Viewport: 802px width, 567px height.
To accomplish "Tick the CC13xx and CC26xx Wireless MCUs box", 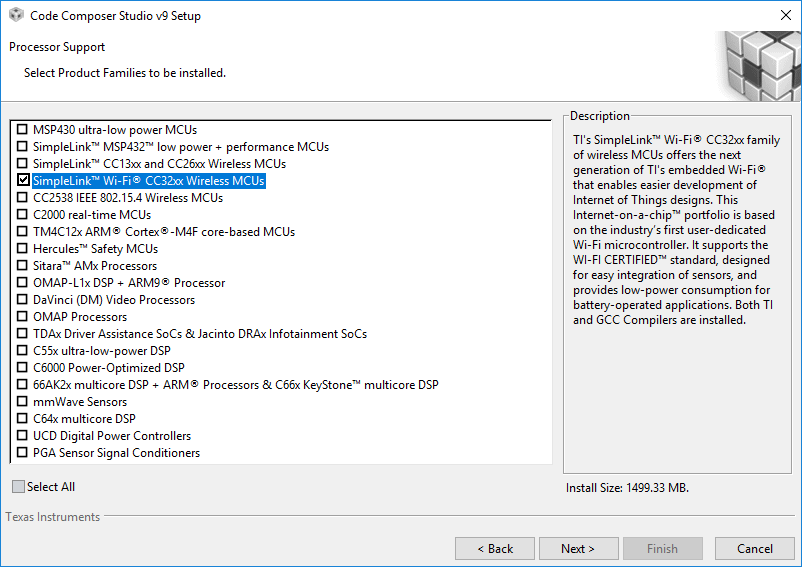I will [x=22, y=163].
